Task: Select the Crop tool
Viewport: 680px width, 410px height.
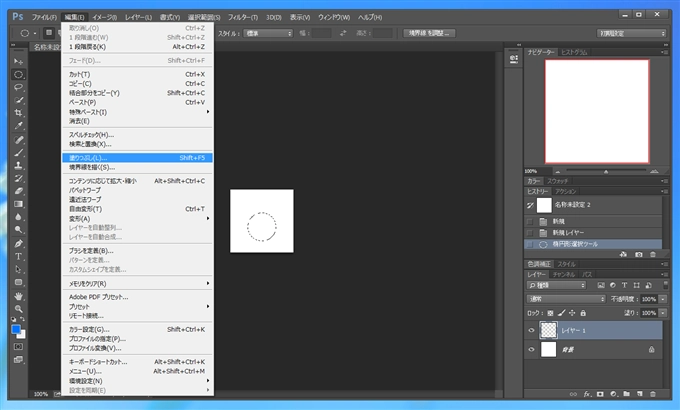Action: coord(18,113)
